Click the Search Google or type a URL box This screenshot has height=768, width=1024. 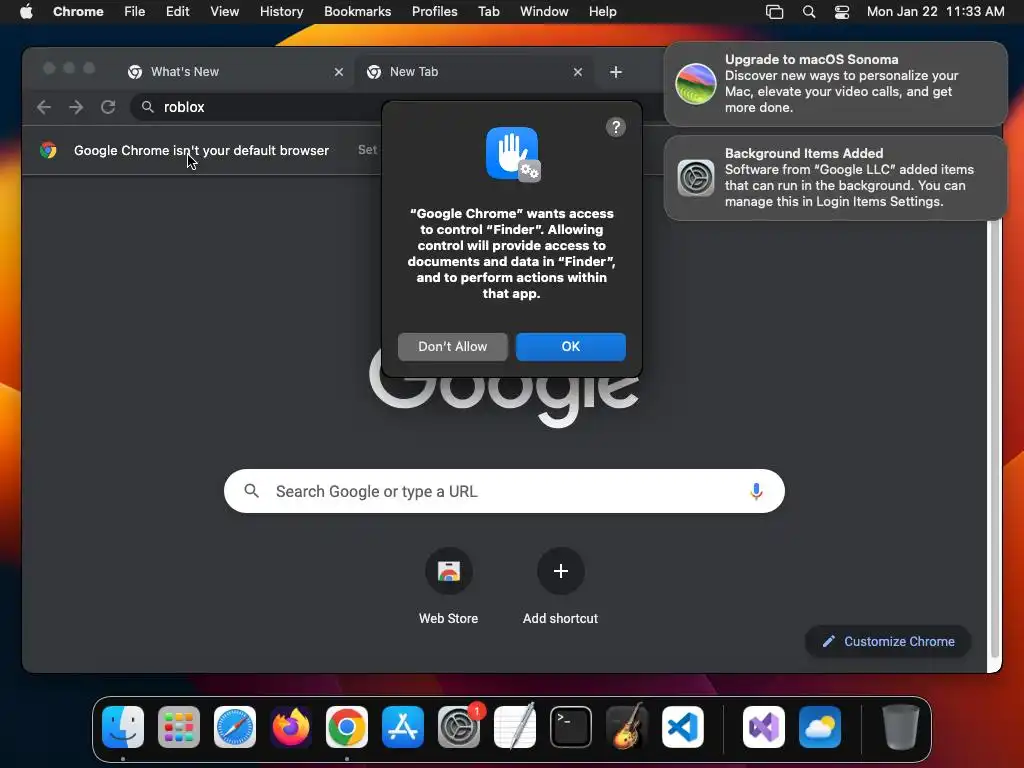504,491
